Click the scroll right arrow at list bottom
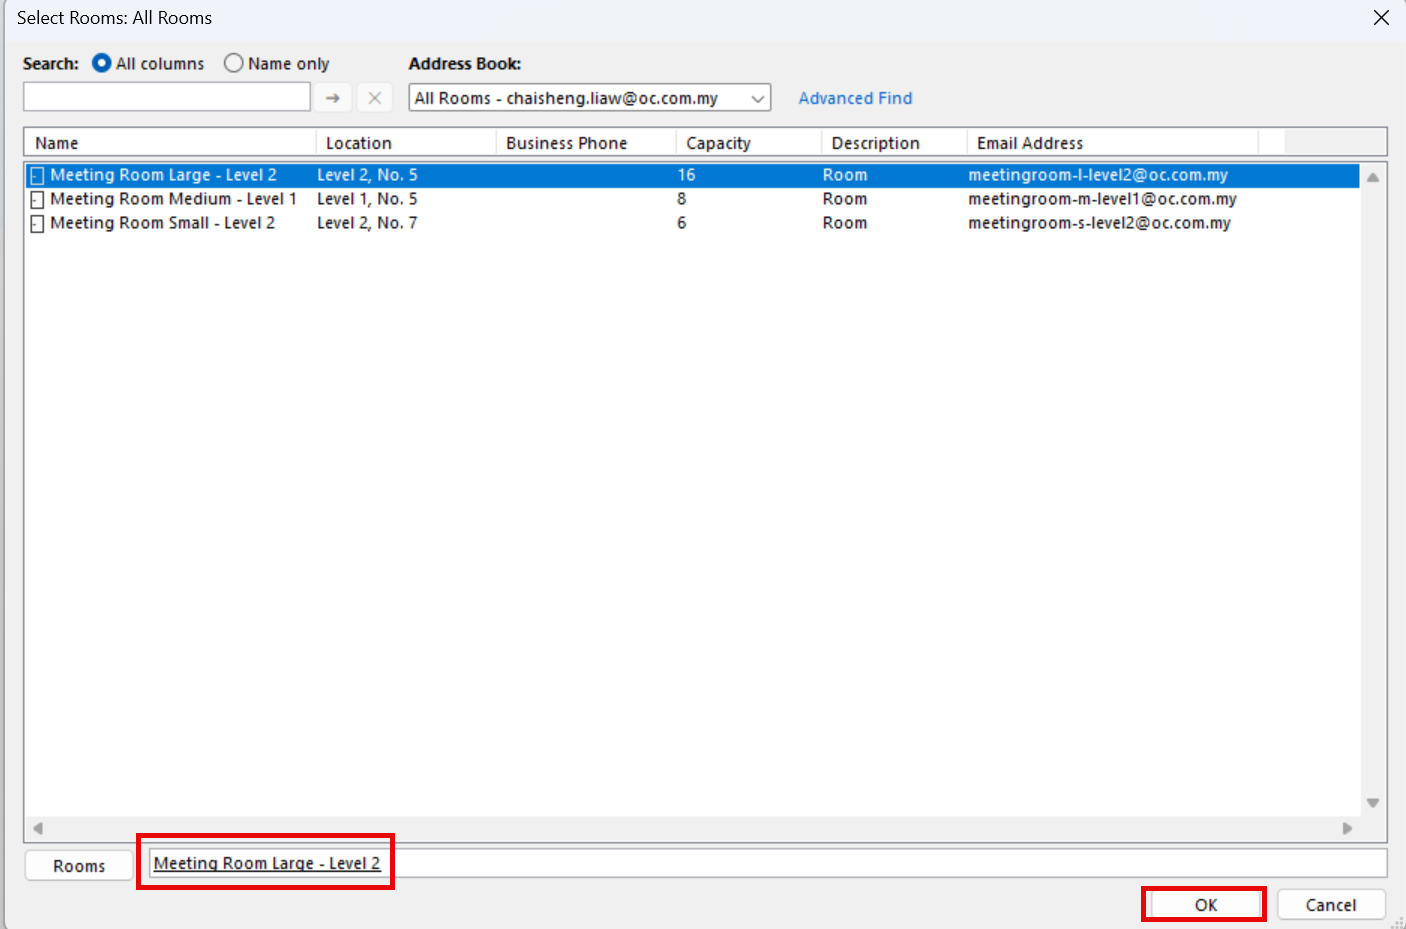Viewport: 1406px width, 929px height. [x=1347, y=828]
